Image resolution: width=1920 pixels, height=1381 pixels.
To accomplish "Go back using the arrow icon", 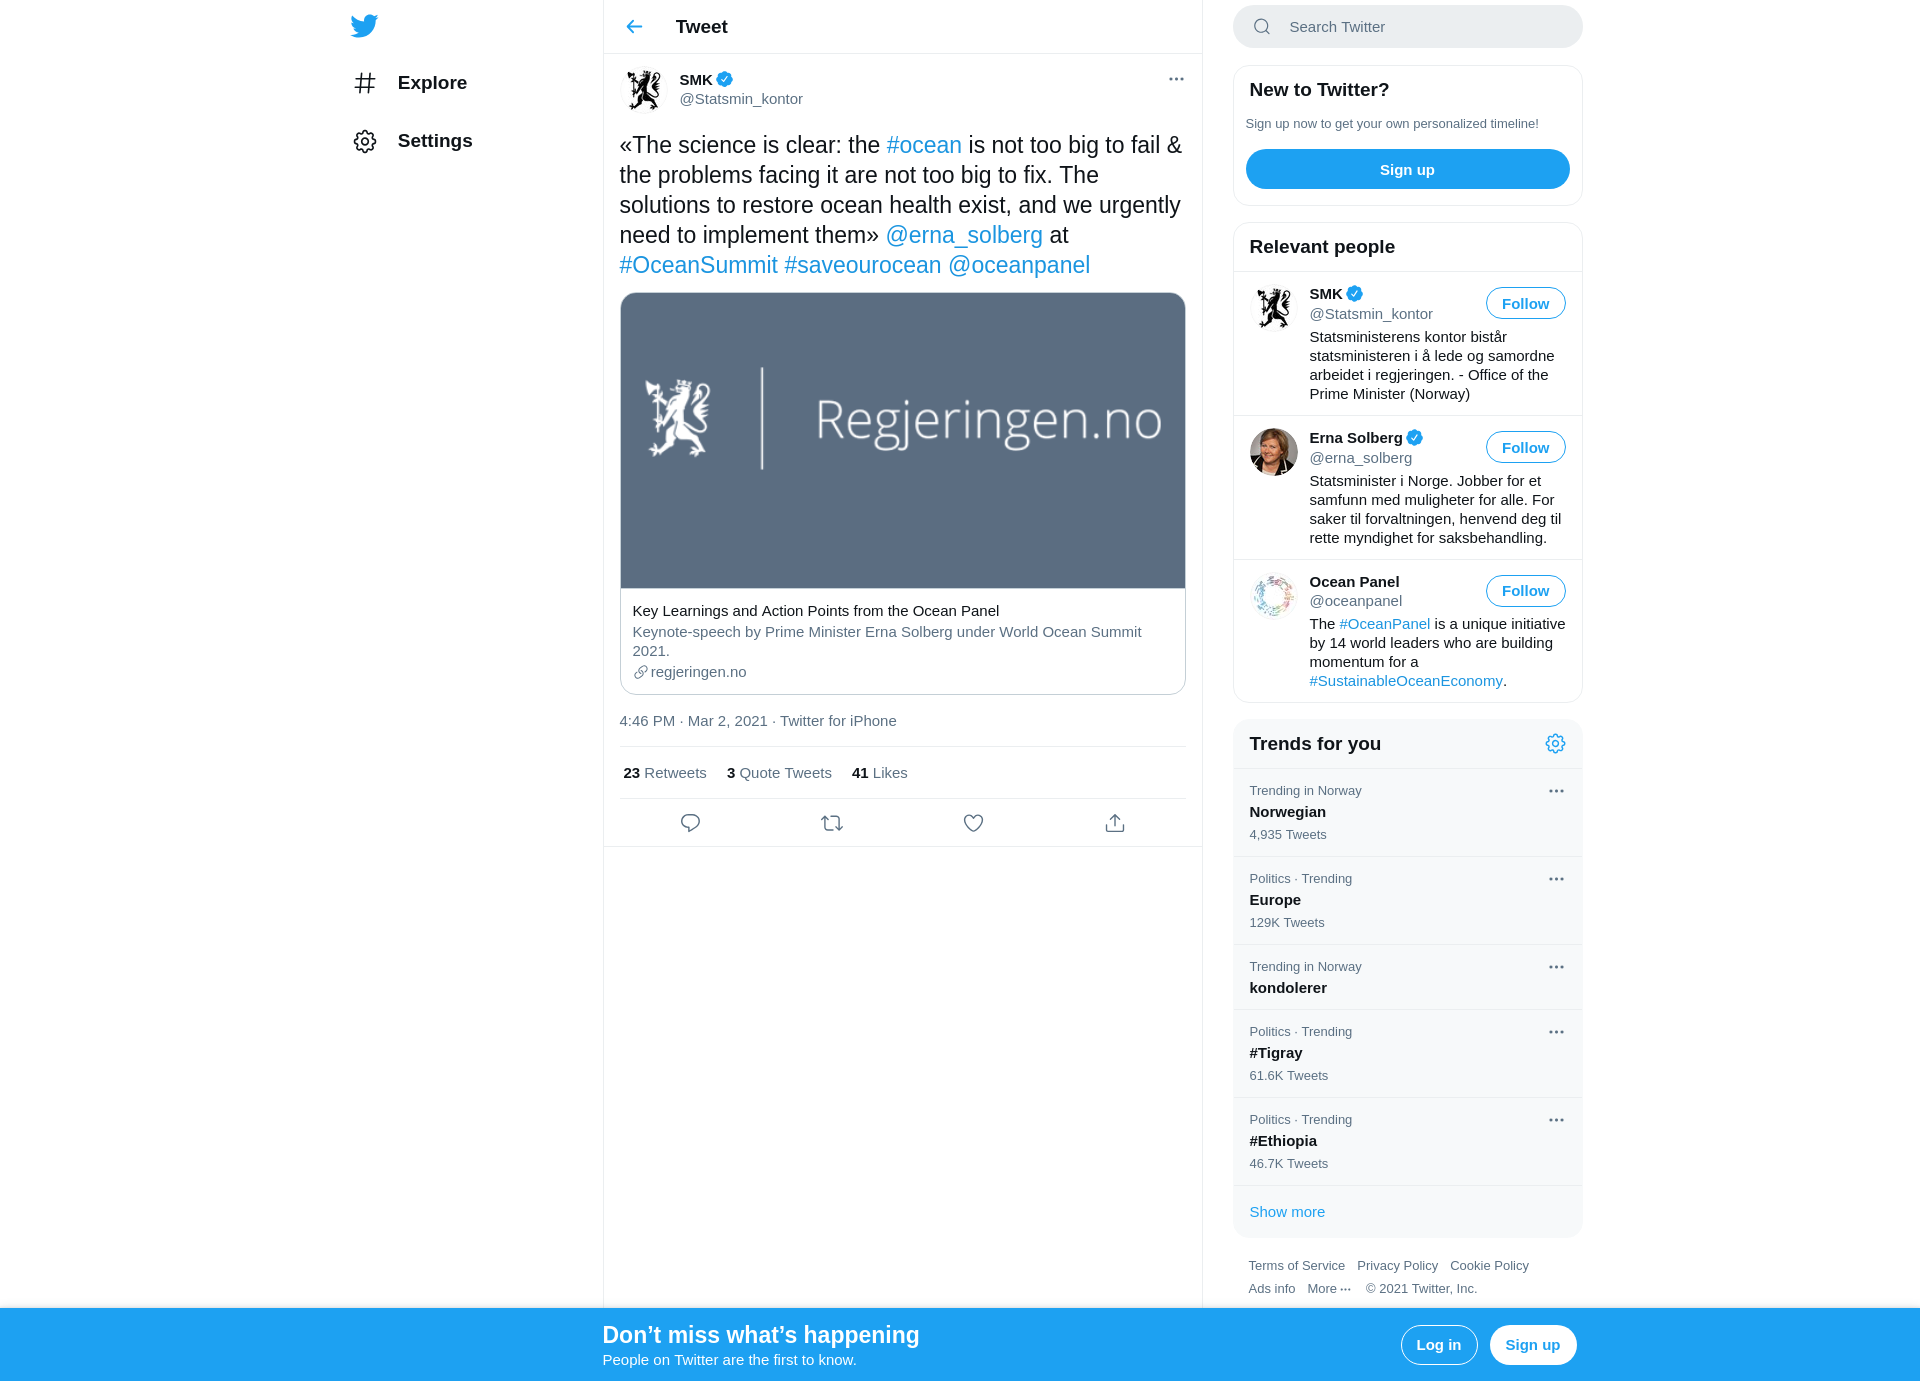I will (634, 27).
